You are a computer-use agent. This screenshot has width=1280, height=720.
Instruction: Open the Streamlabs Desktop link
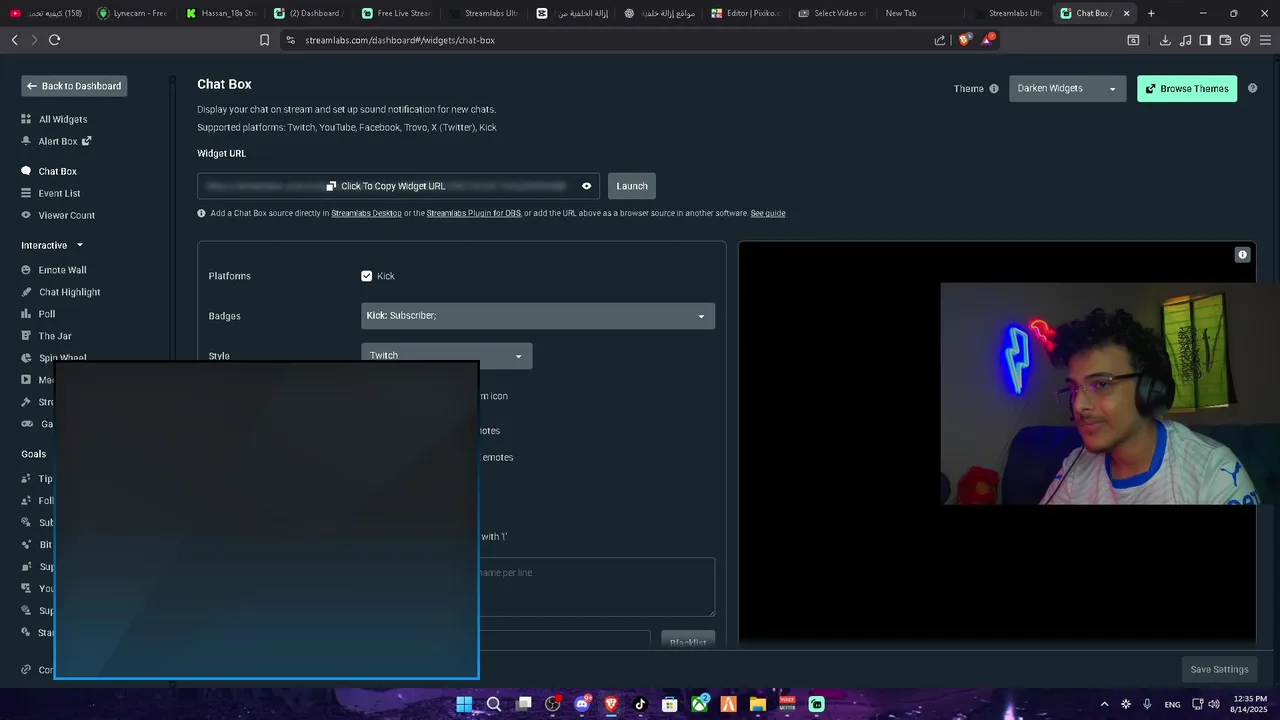[x=366, y=213]
